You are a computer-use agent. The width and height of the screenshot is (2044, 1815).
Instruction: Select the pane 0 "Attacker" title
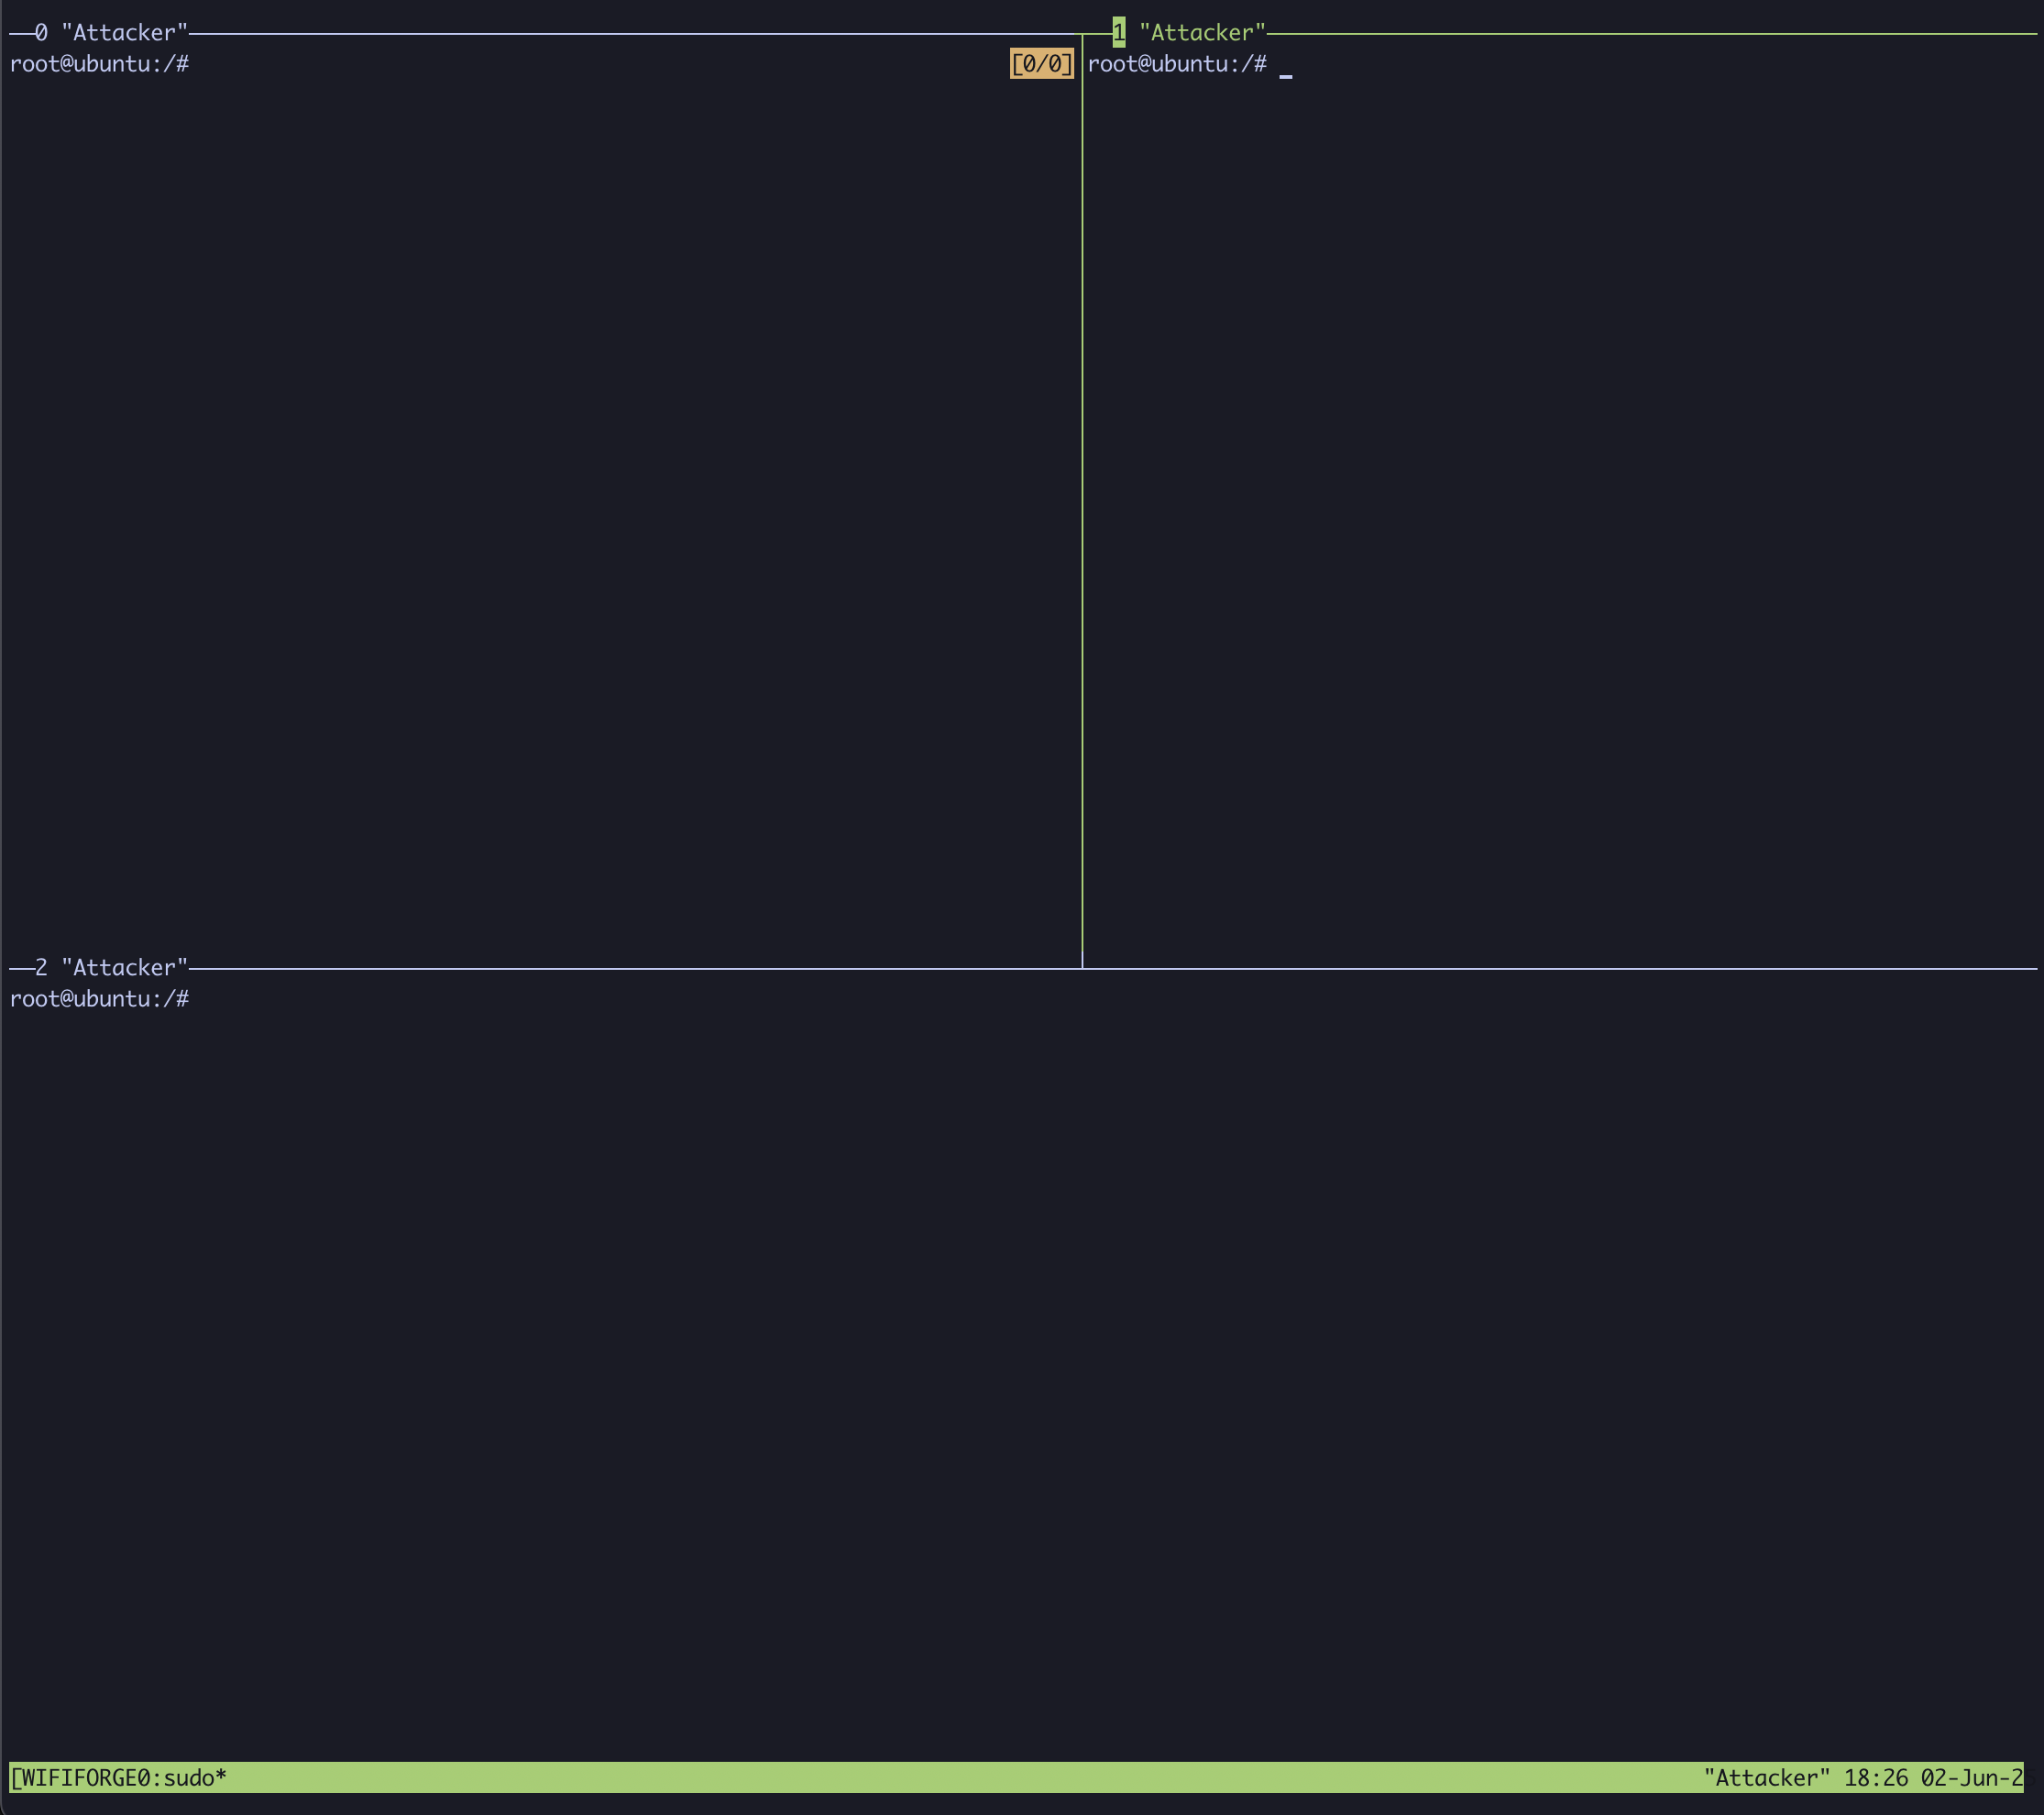(x=111, y=33)
